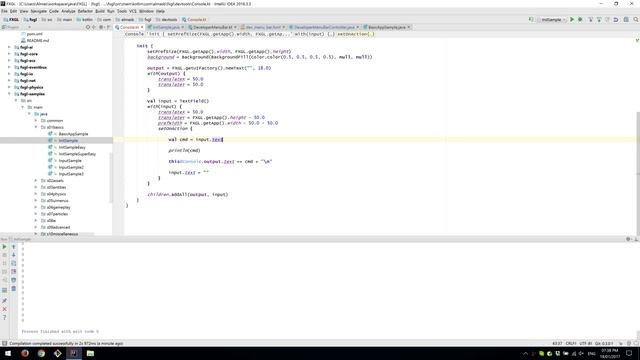Image resolution: width=640 pixels, height=360 pixels.
Task: Switch to the DeveloperMenuBar.kt editor tab
Action: point(212,27)
